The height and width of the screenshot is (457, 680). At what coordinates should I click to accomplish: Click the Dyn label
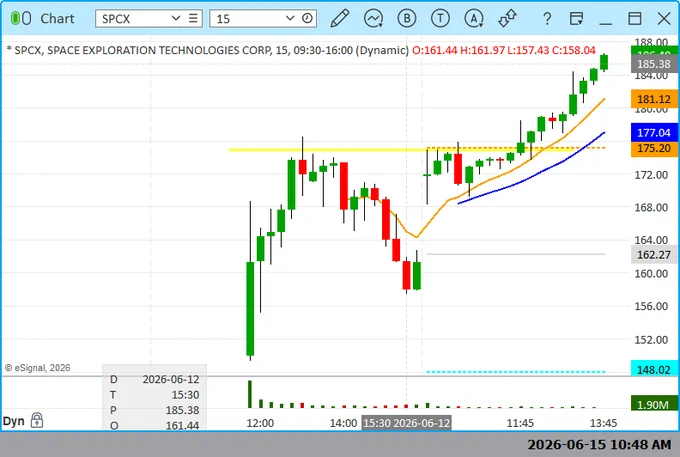coord(13,421)
